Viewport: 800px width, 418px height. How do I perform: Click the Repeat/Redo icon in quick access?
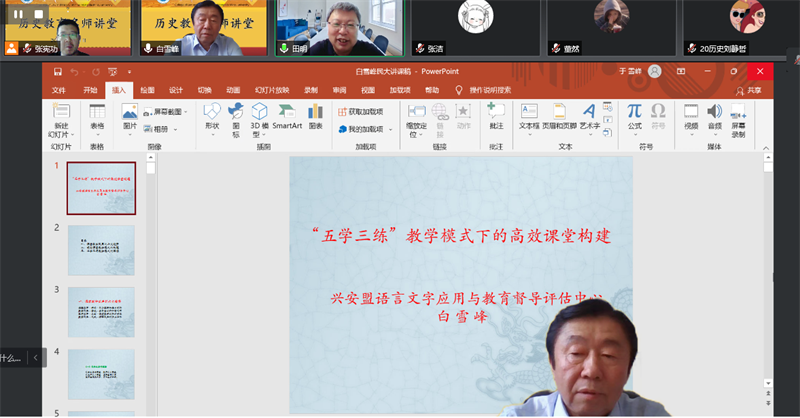96,72
